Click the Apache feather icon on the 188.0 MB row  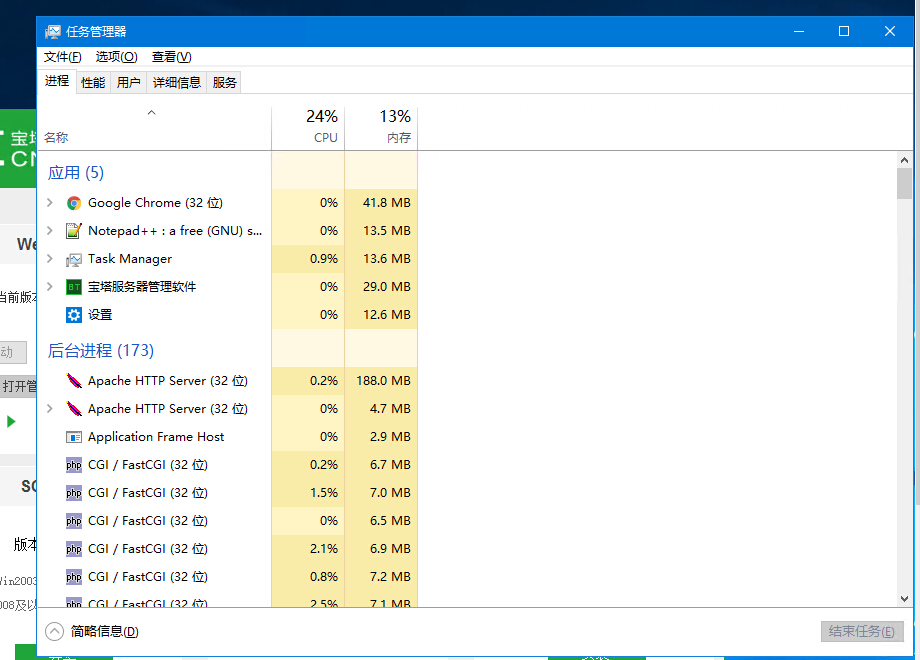coord(73,381)
